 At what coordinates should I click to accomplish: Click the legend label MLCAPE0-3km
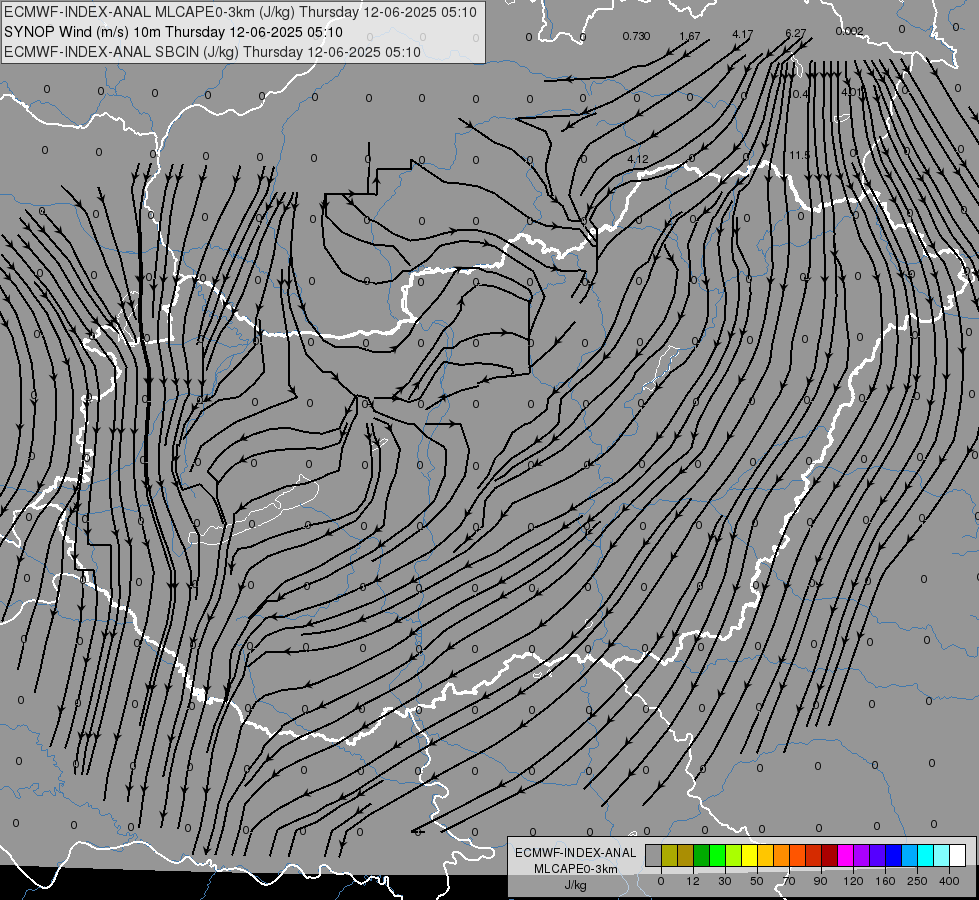[575, 869]
